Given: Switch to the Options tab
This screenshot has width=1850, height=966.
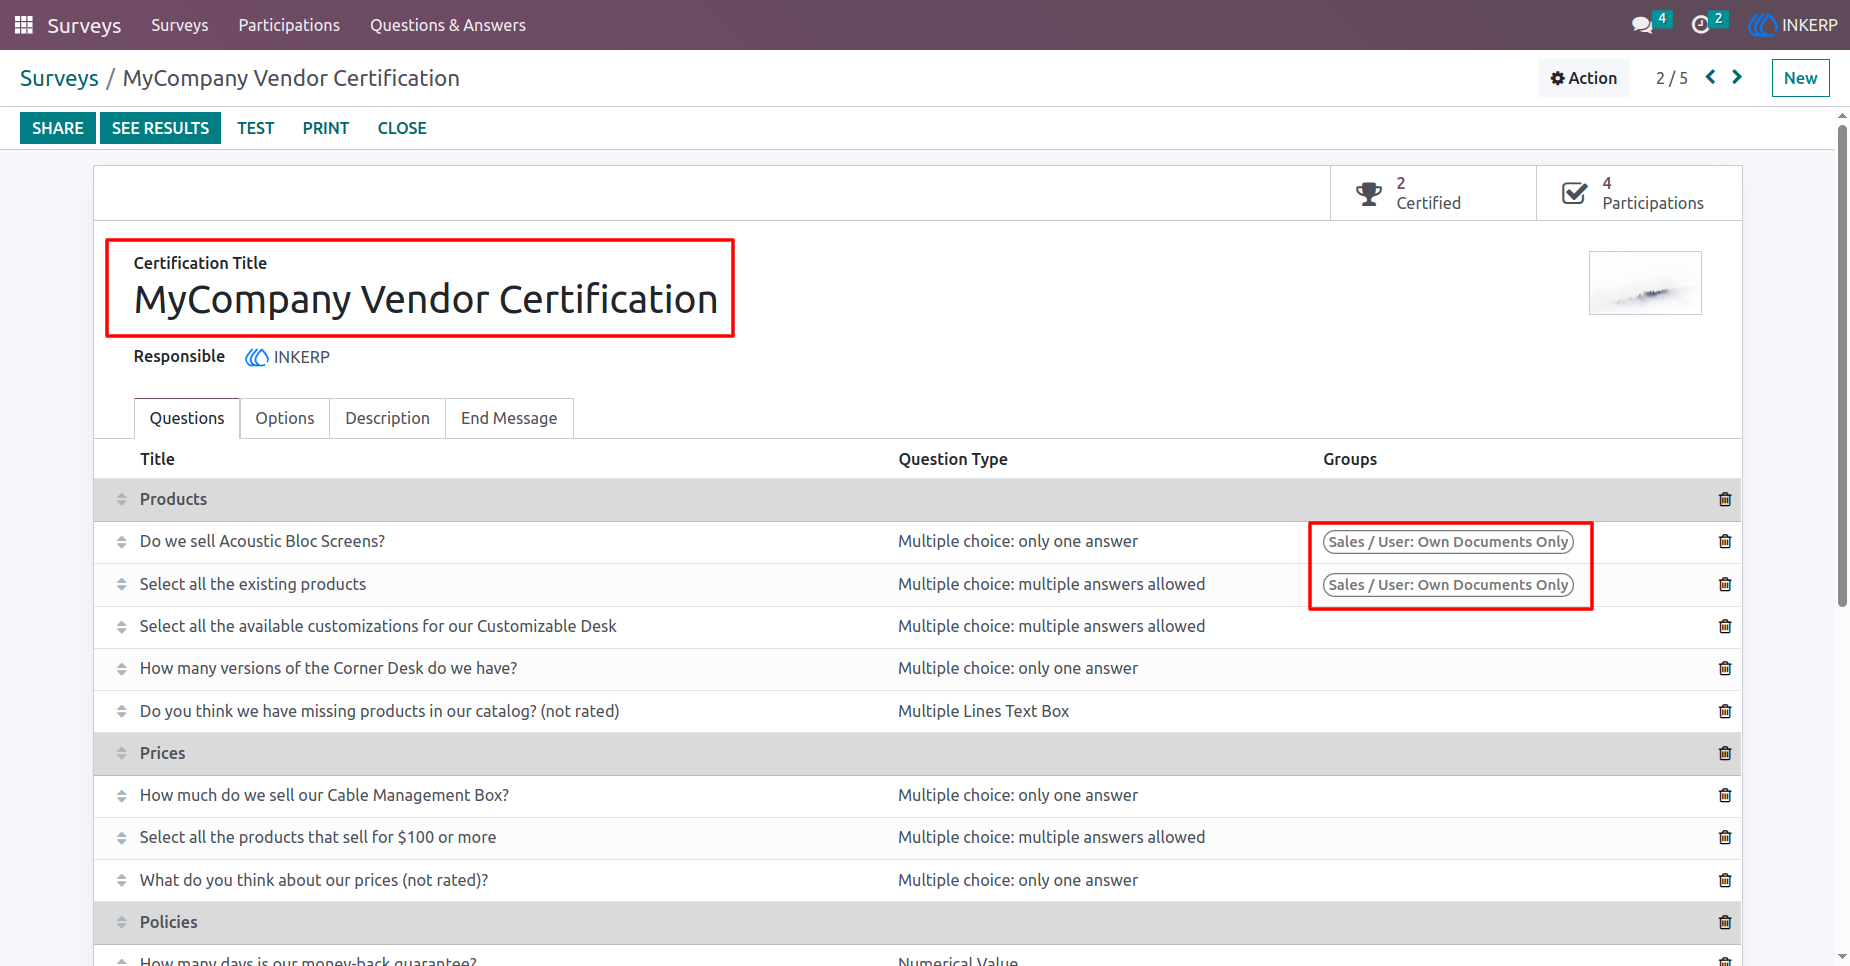Looking at the screenshot, I should click(x=285, y=418).
